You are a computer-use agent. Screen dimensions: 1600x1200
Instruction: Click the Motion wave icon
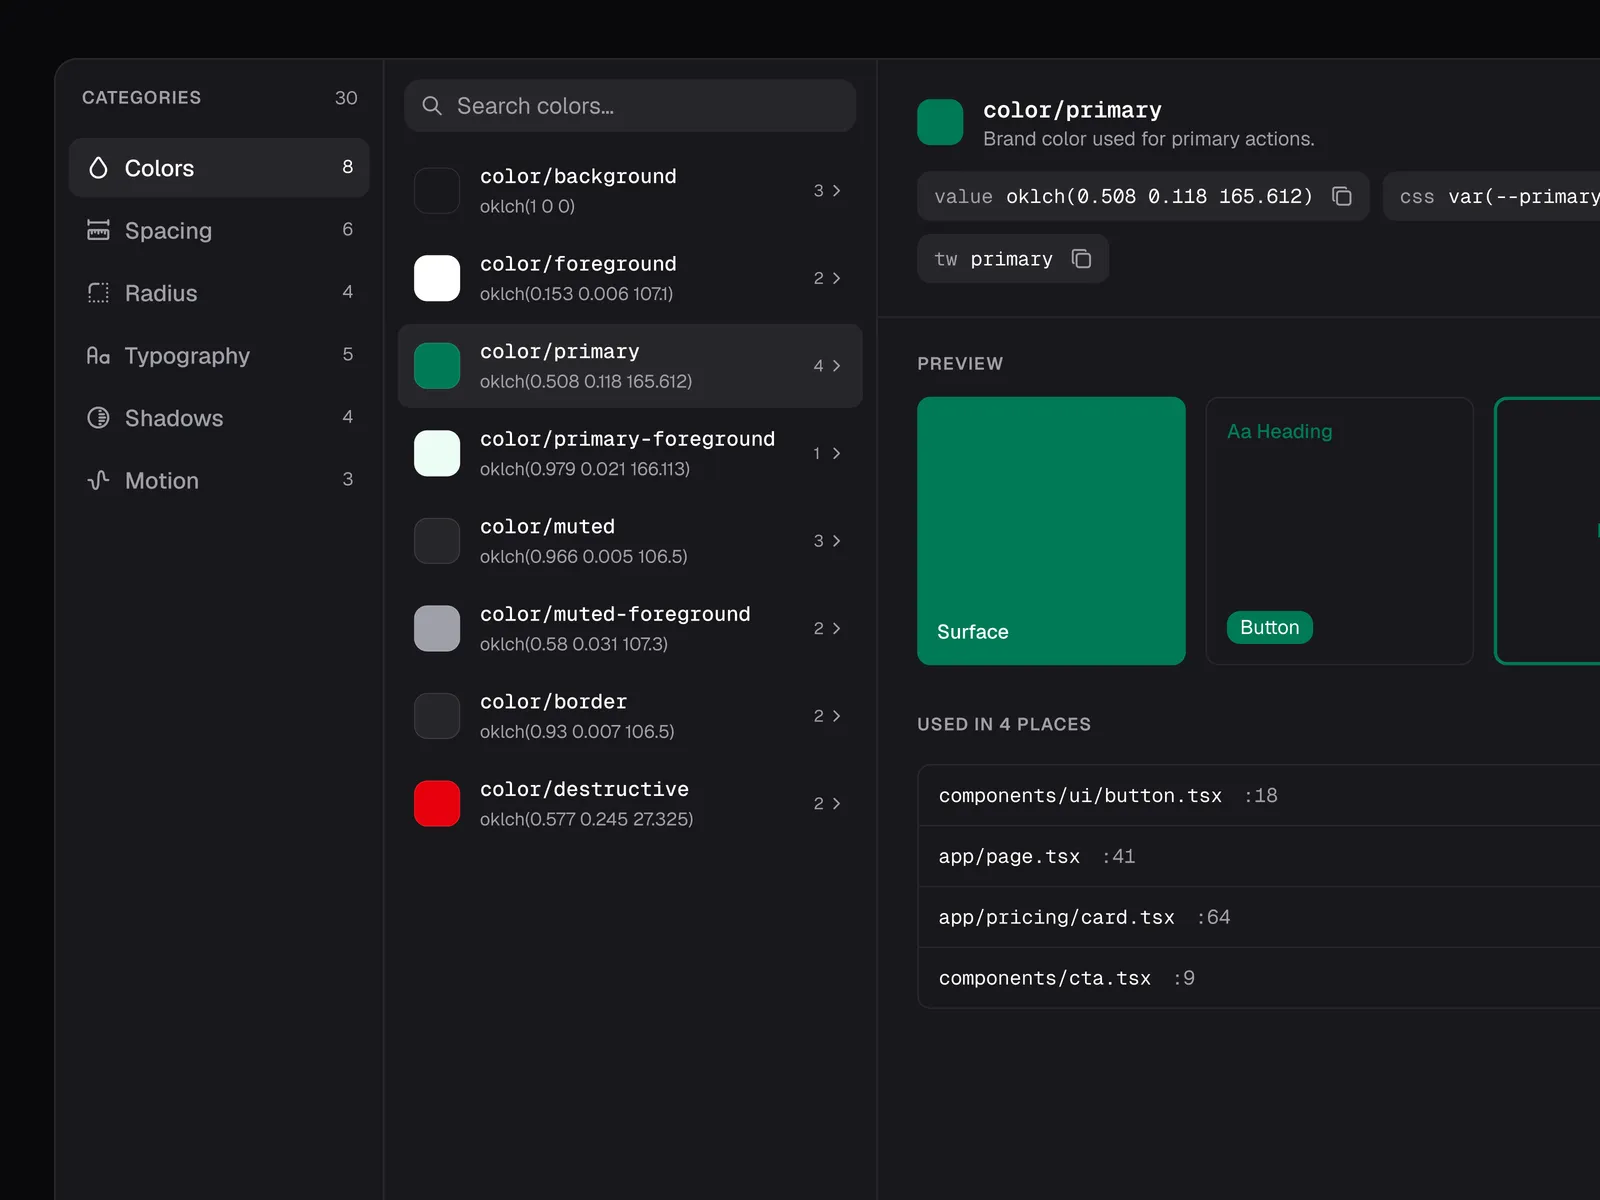(98, 480)
